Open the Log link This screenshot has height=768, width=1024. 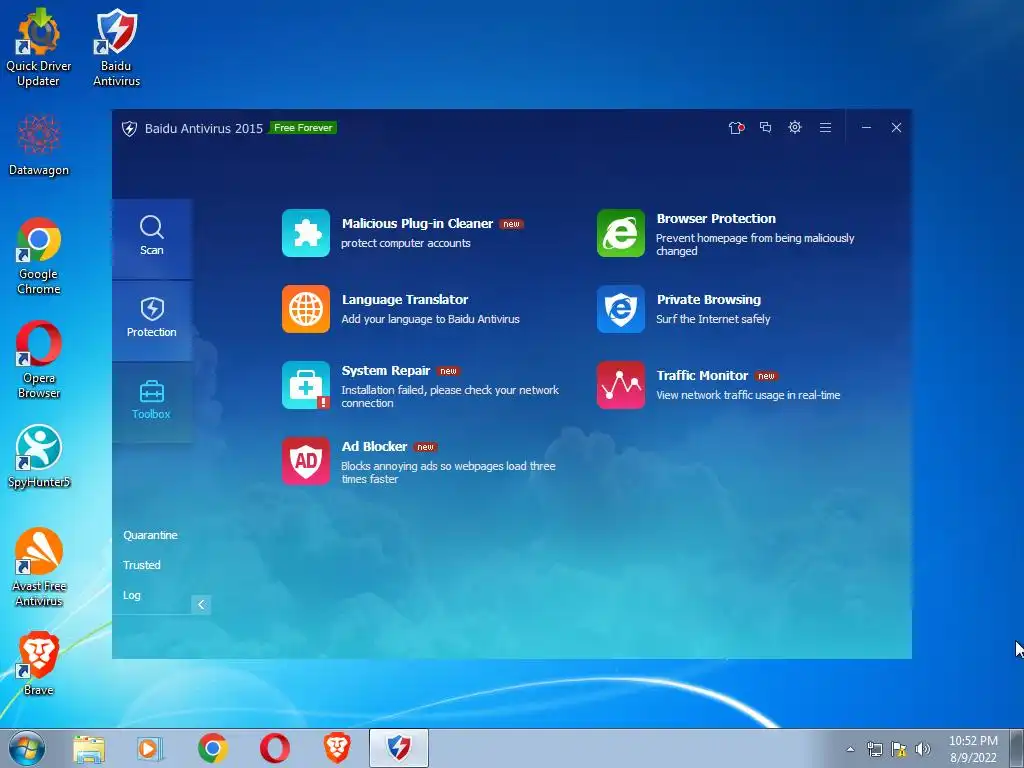tap(132, 595)
